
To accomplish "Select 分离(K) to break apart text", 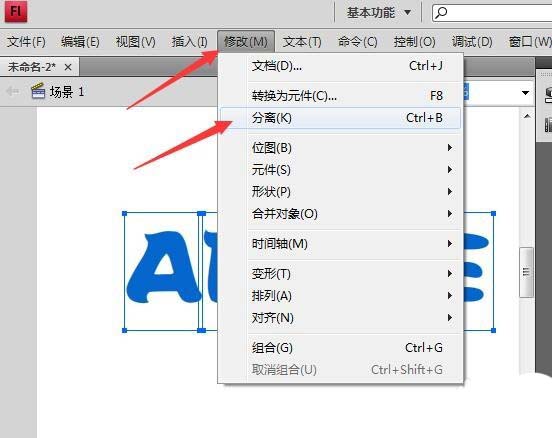I will pos(340,118).
